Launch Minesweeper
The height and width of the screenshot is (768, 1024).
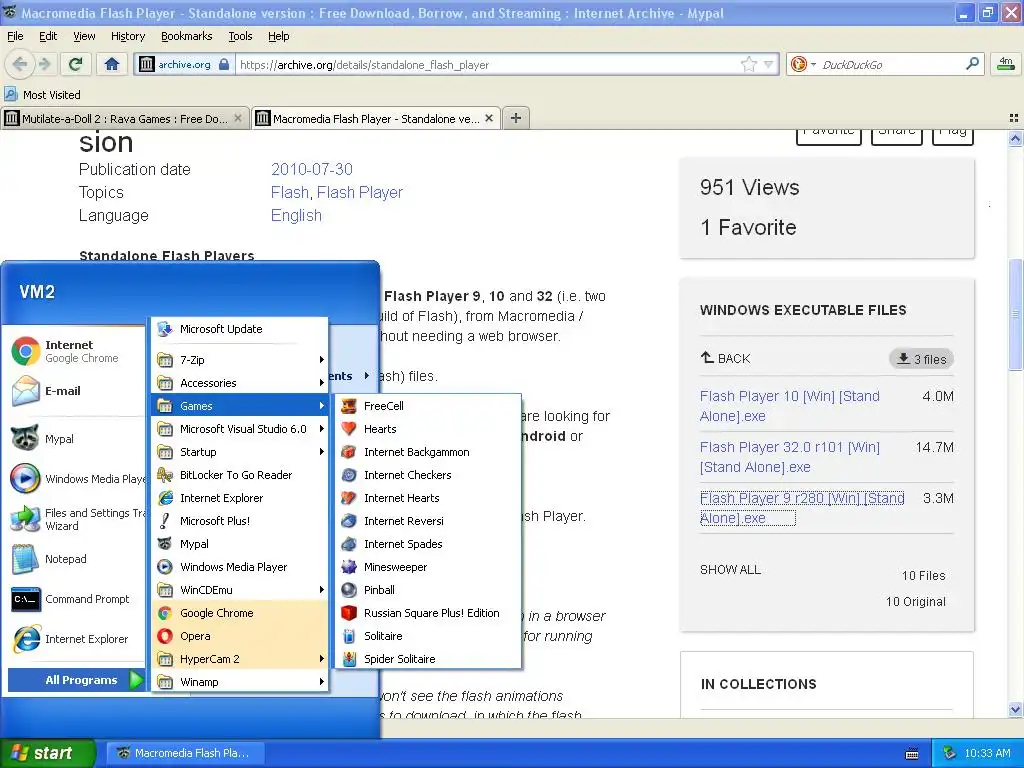[x=428, y=567]
